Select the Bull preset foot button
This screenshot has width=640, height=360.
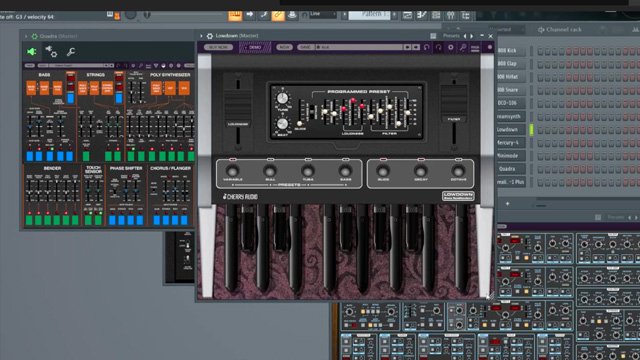coord(270,171)
